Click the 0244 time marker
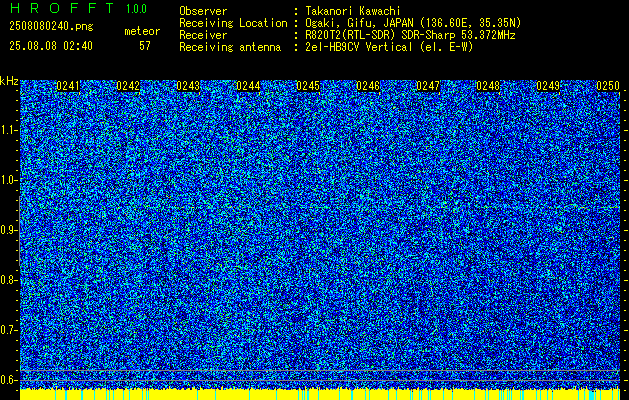The height and width of the screenshot is (400, 629). (248, 86)
